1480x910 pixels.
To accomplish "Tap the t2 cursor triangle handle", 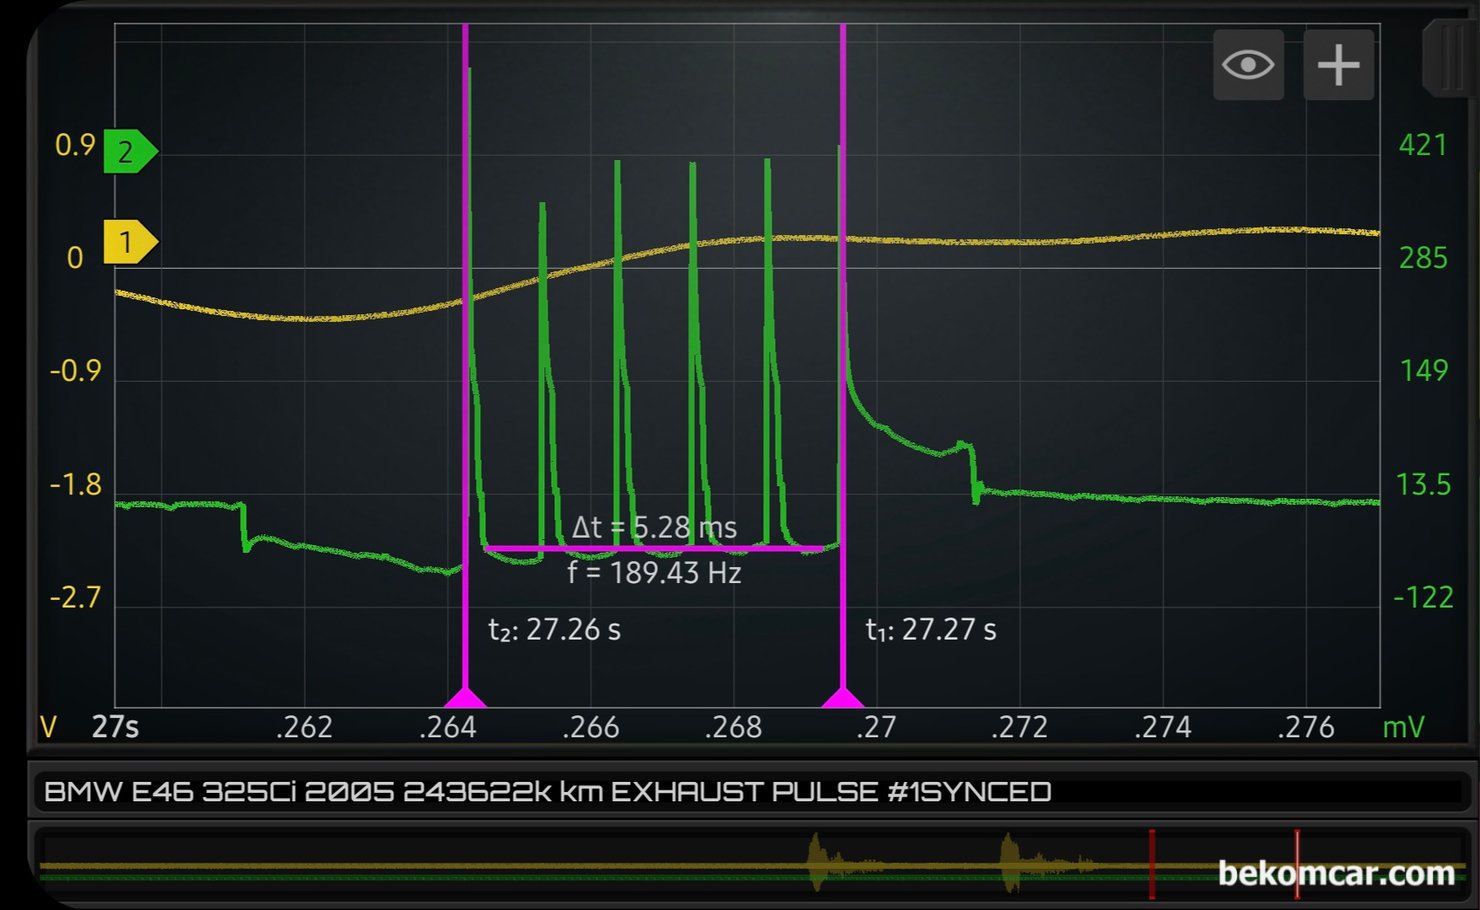I will [465, 697].
